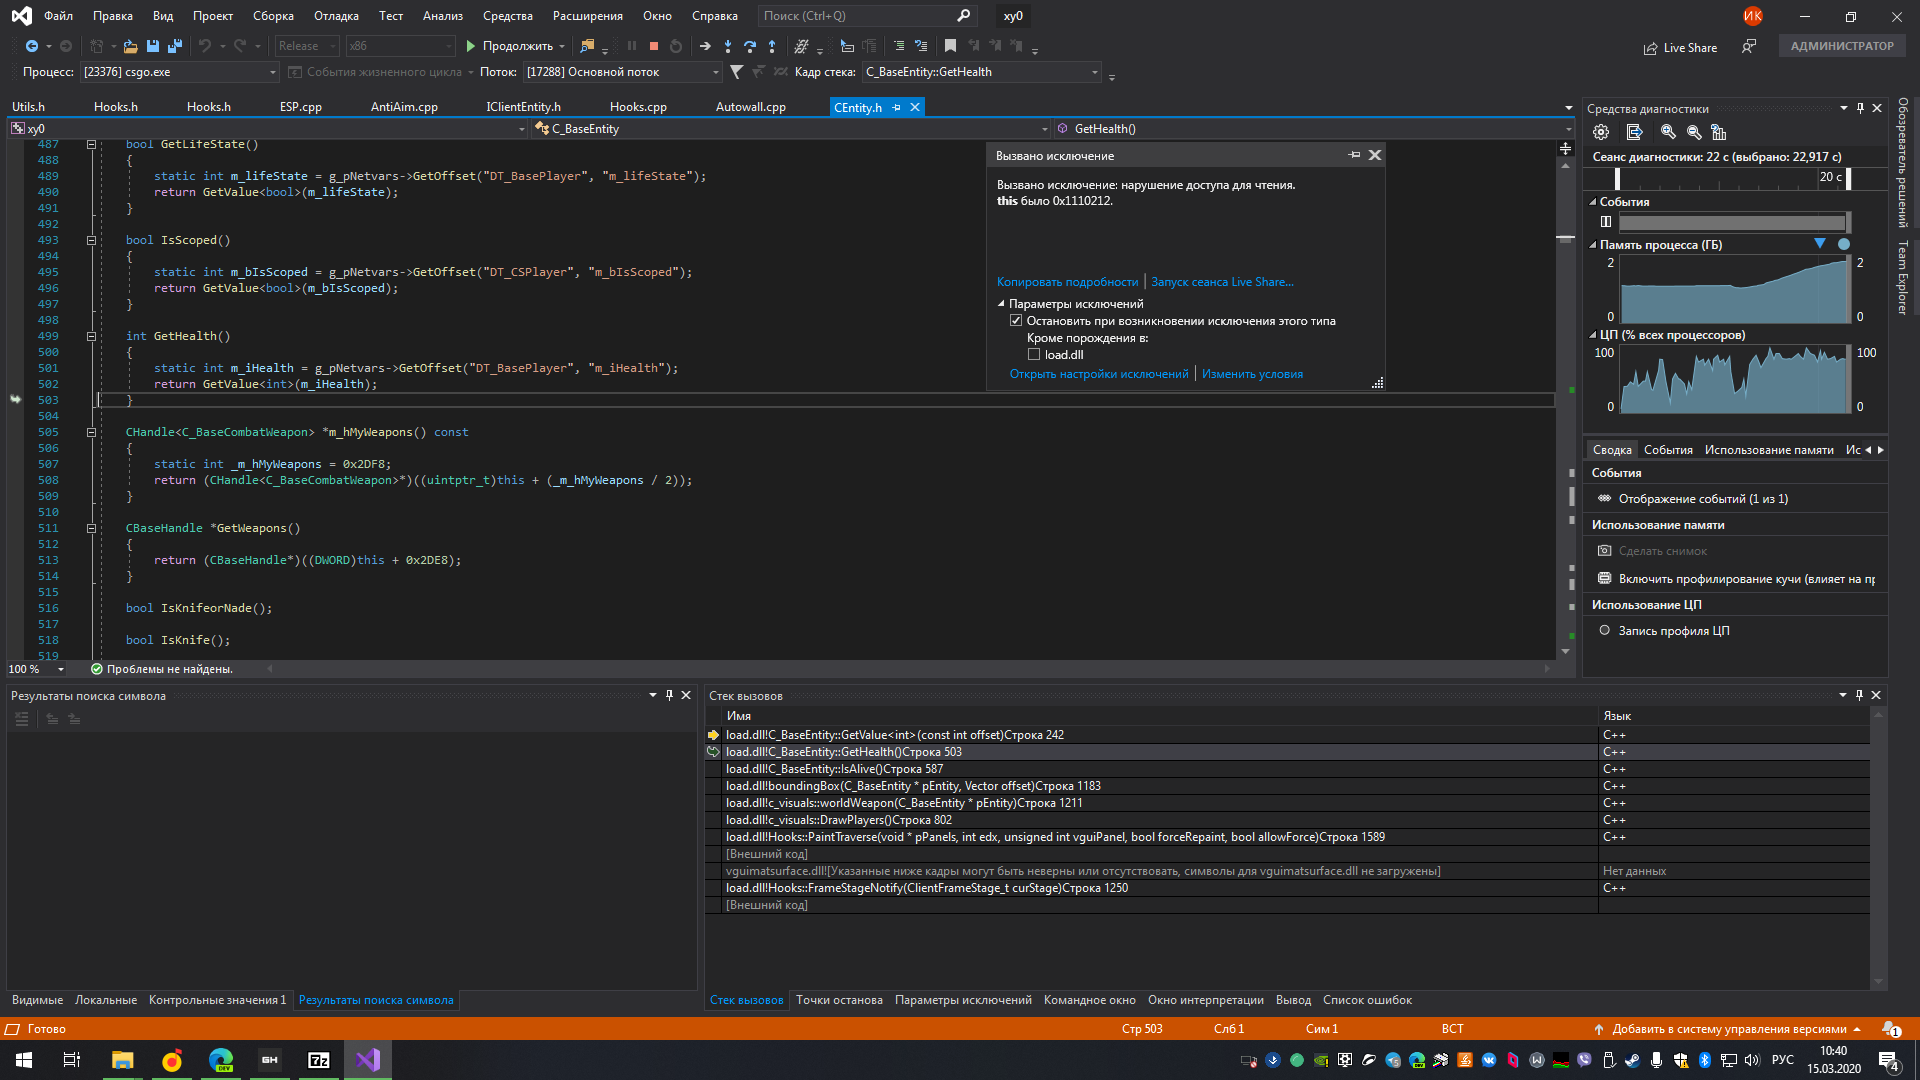Click the Restart debugging icon
Viewport: 1920px width, 1080px height.
(x=676, y=46)
